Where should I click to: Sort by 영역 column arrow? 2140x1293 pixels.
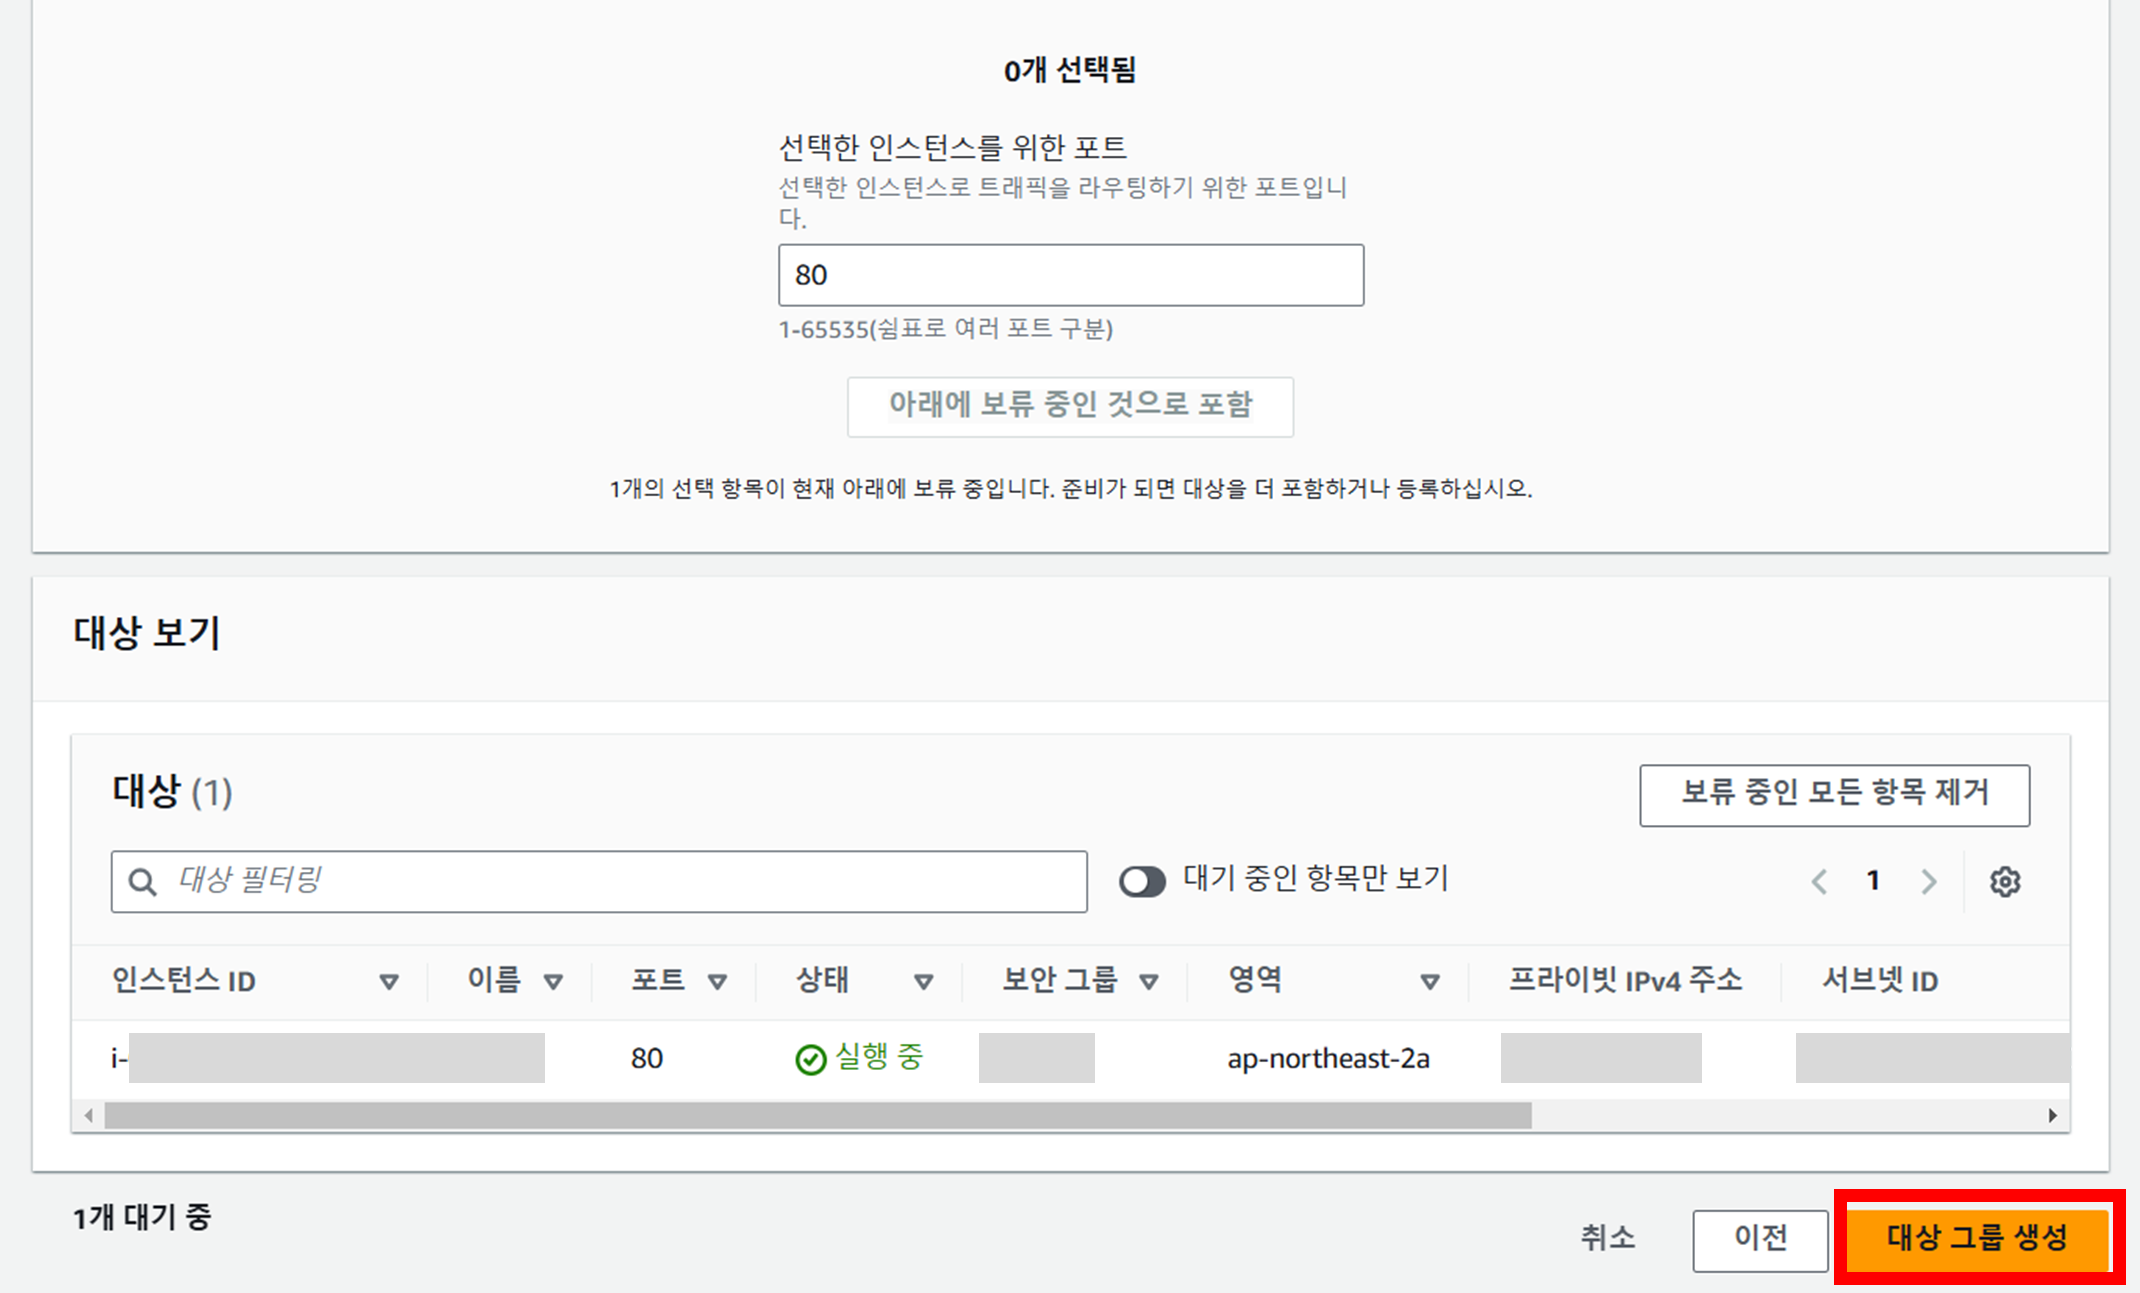coord(1430,982)
